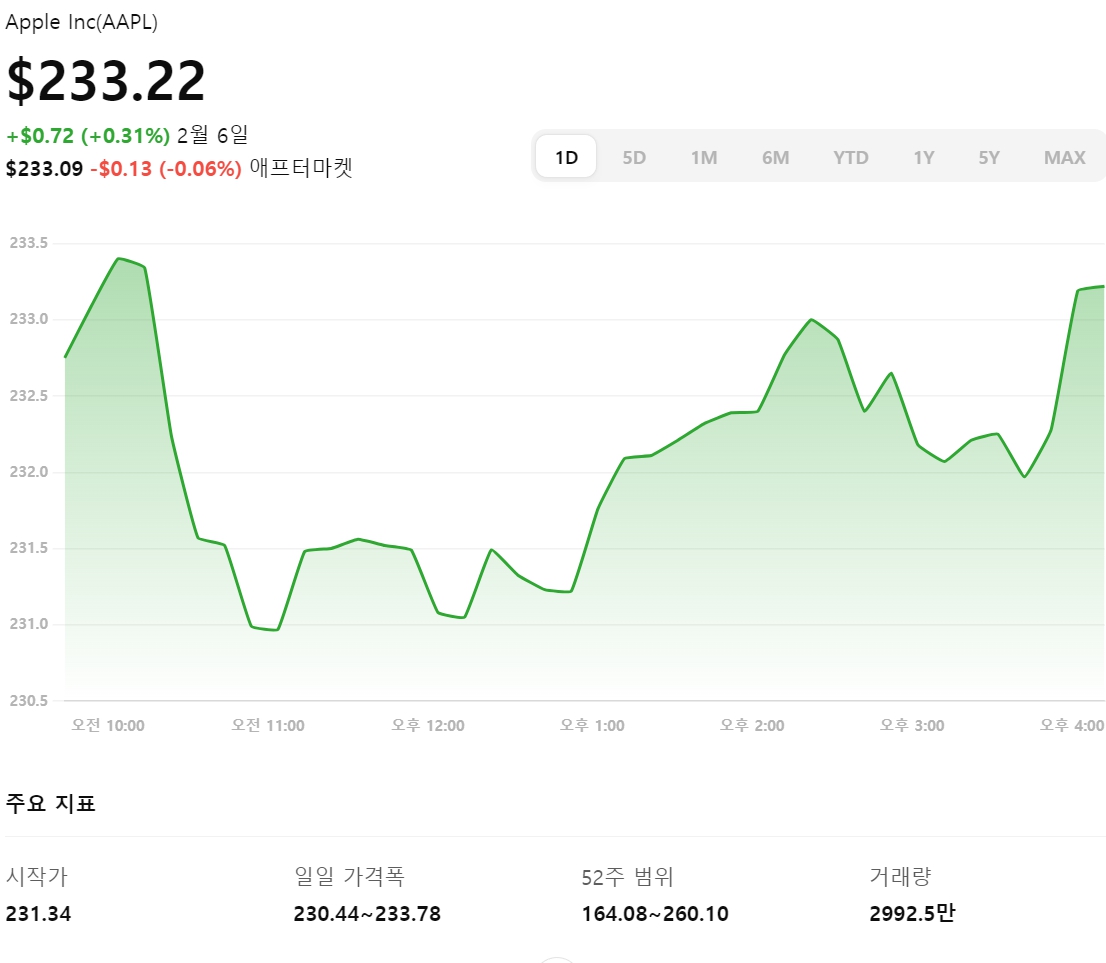Click the 232.5 y-axis label
Screen dimensions: 1106x963
point(28,396)
